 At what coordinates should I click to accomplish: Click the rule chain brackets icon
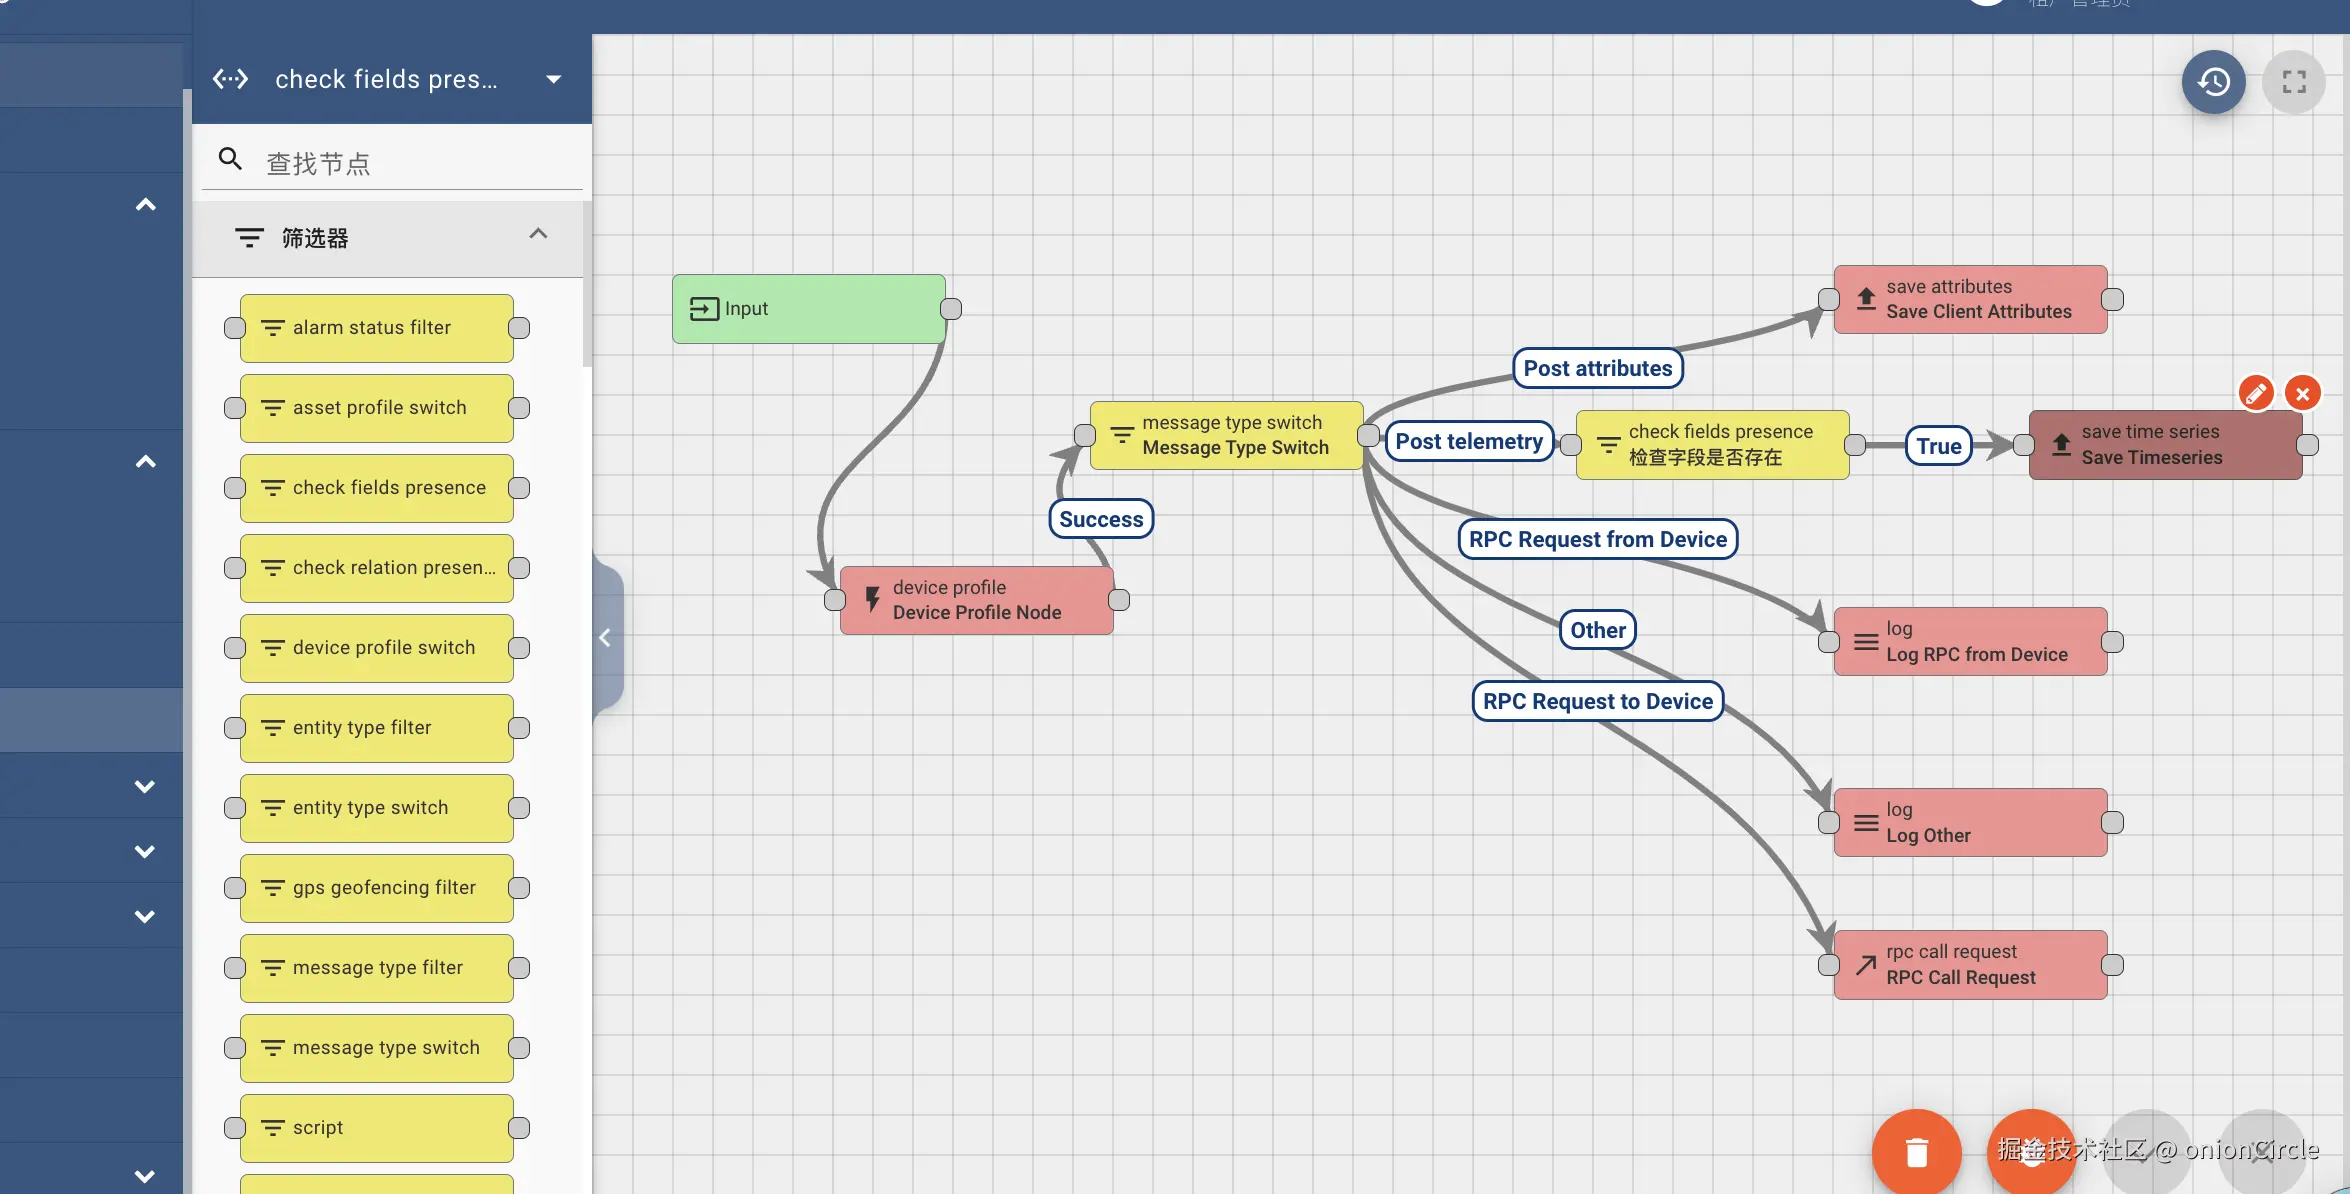(x=231, y=79)
